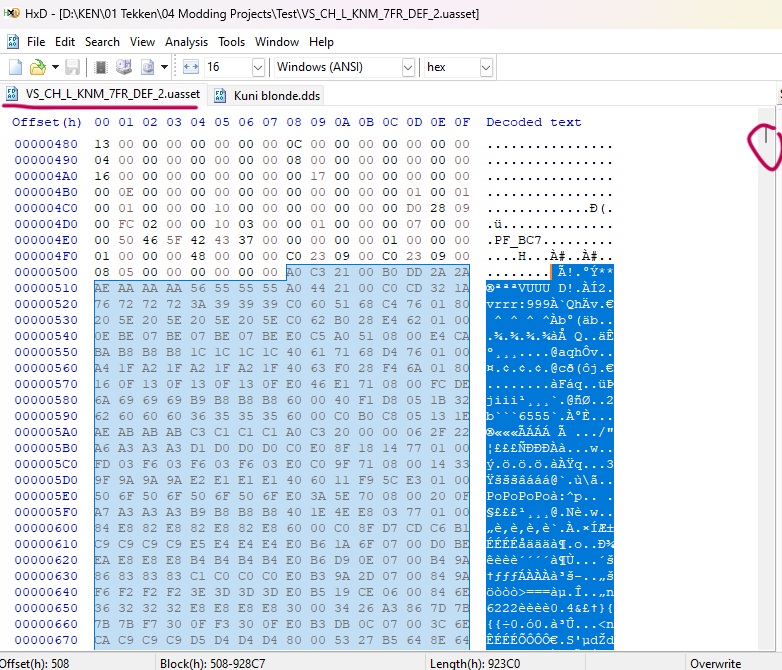
Task: Click byte A0 at offset 508 in row 00000500
Action: point(294,272)
